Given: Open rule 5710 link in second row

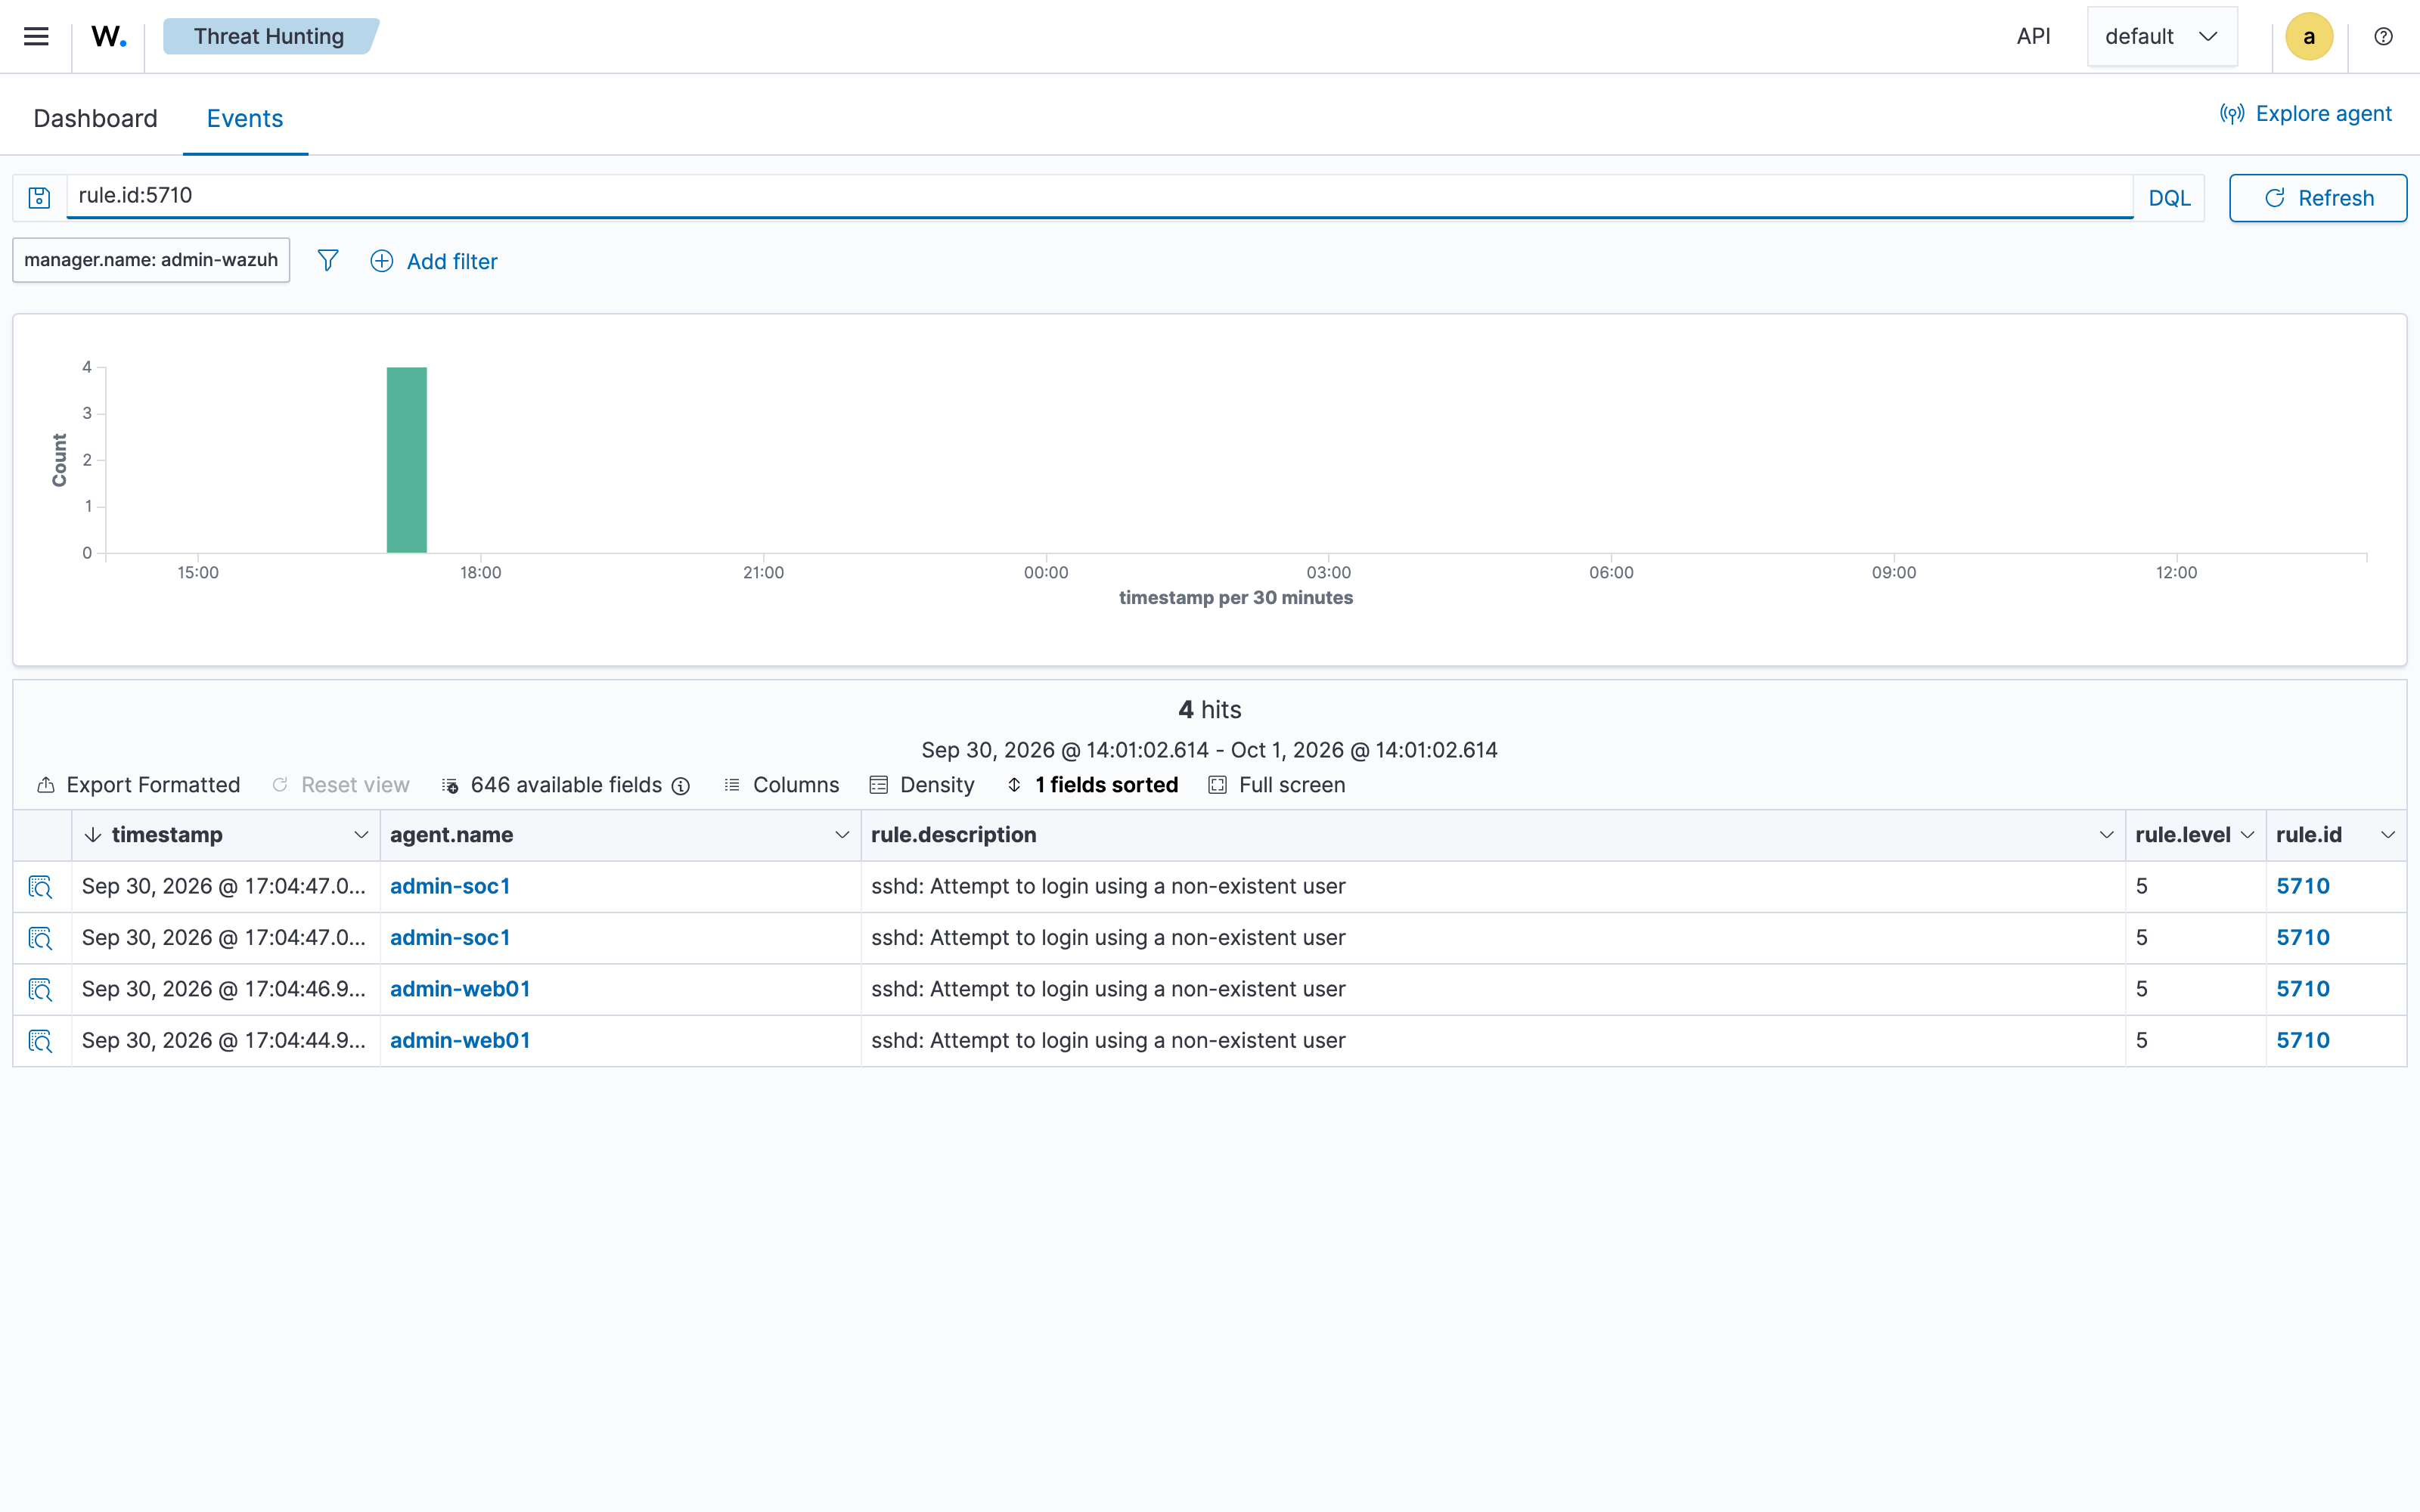Looking at the screenshot, I should [2303, 938].
